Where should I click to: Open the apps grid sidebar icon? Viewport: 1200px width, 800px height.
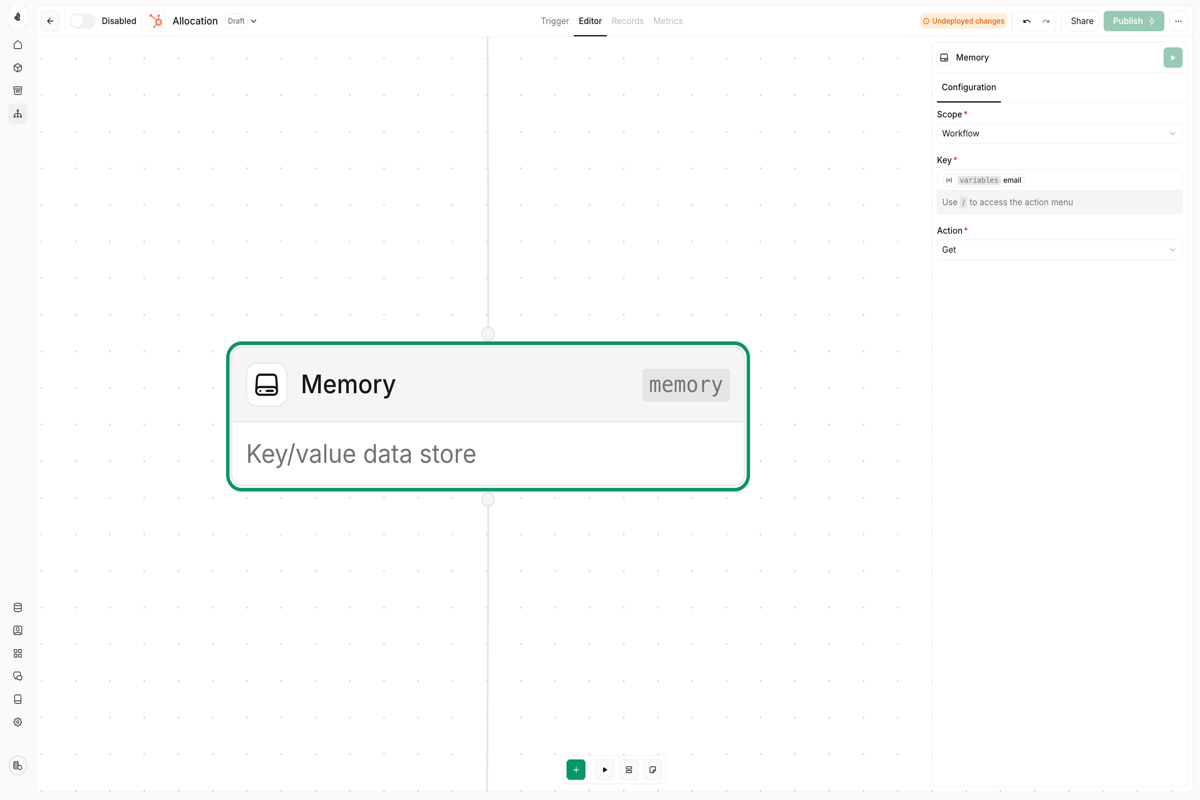[17, 653]
